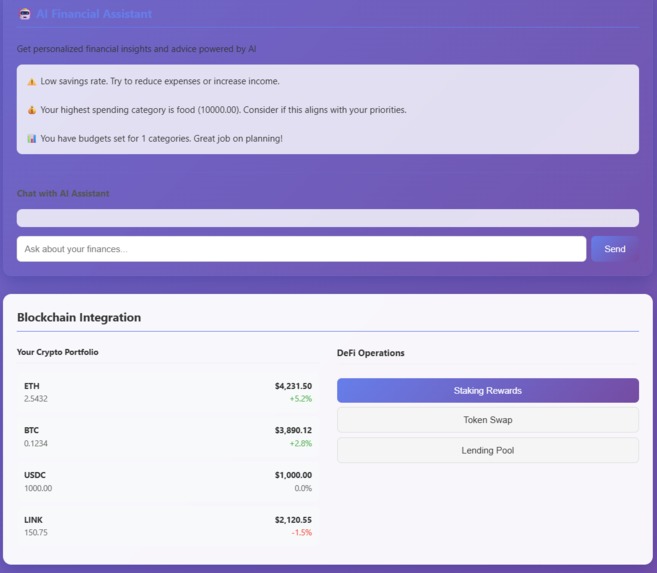Click the BTC value $3,890.12
The image size is (657, 573).
(293, 431)
